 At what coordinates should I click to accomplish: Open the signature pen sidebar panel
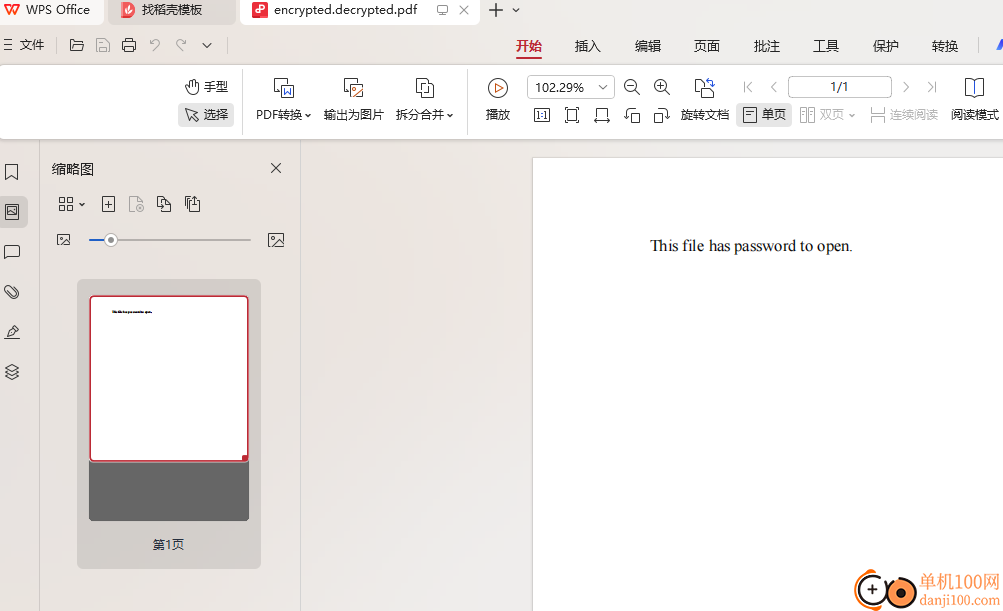pyautogui.click(x=12, y=332)
